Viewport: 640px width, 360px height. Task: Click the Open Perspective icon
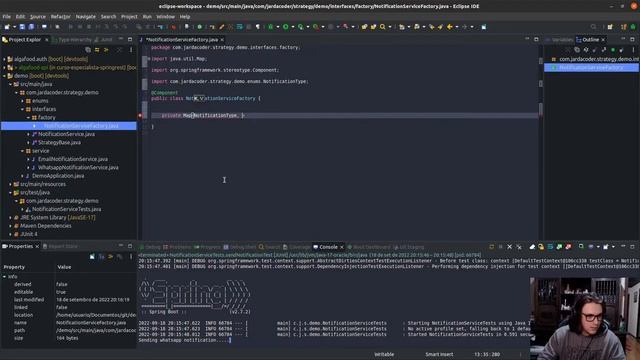pos(610,27)
